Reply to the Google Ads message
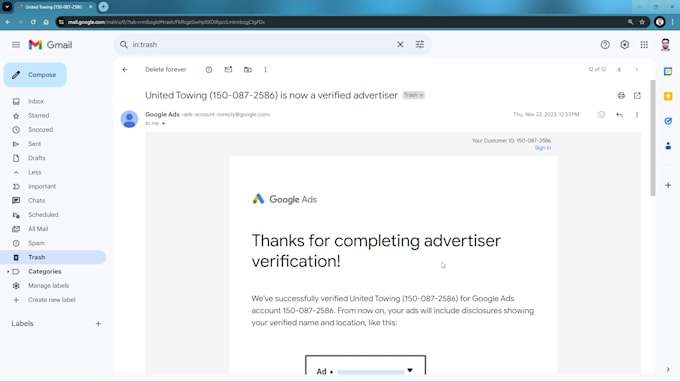680x382 pixels. [x=619, y=114]
